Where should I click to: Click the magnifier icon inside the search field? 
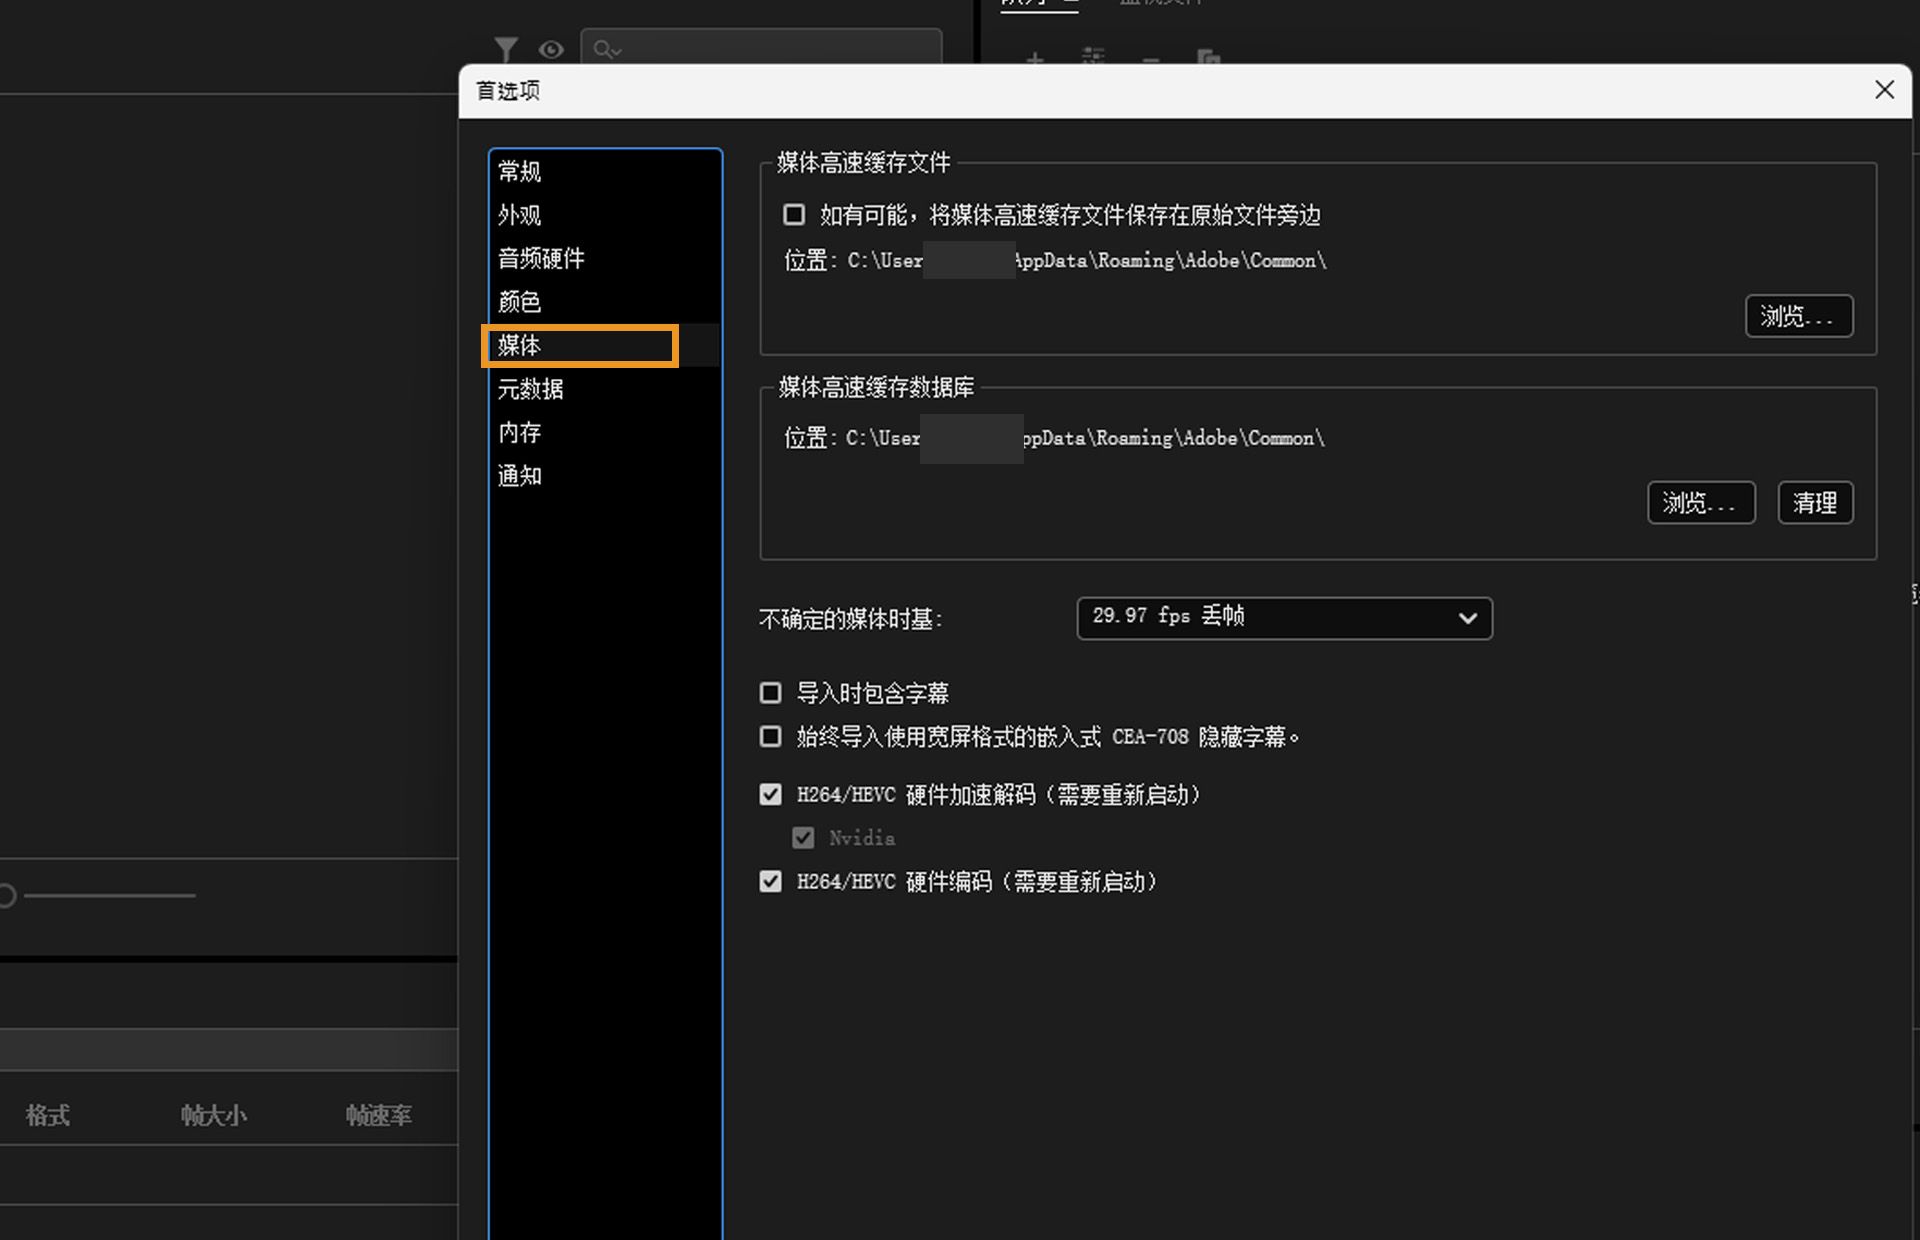tap(606, 49)
